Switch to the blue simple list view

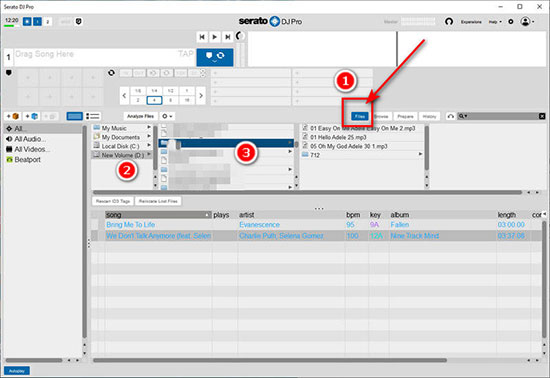click(x=75, y=116)
